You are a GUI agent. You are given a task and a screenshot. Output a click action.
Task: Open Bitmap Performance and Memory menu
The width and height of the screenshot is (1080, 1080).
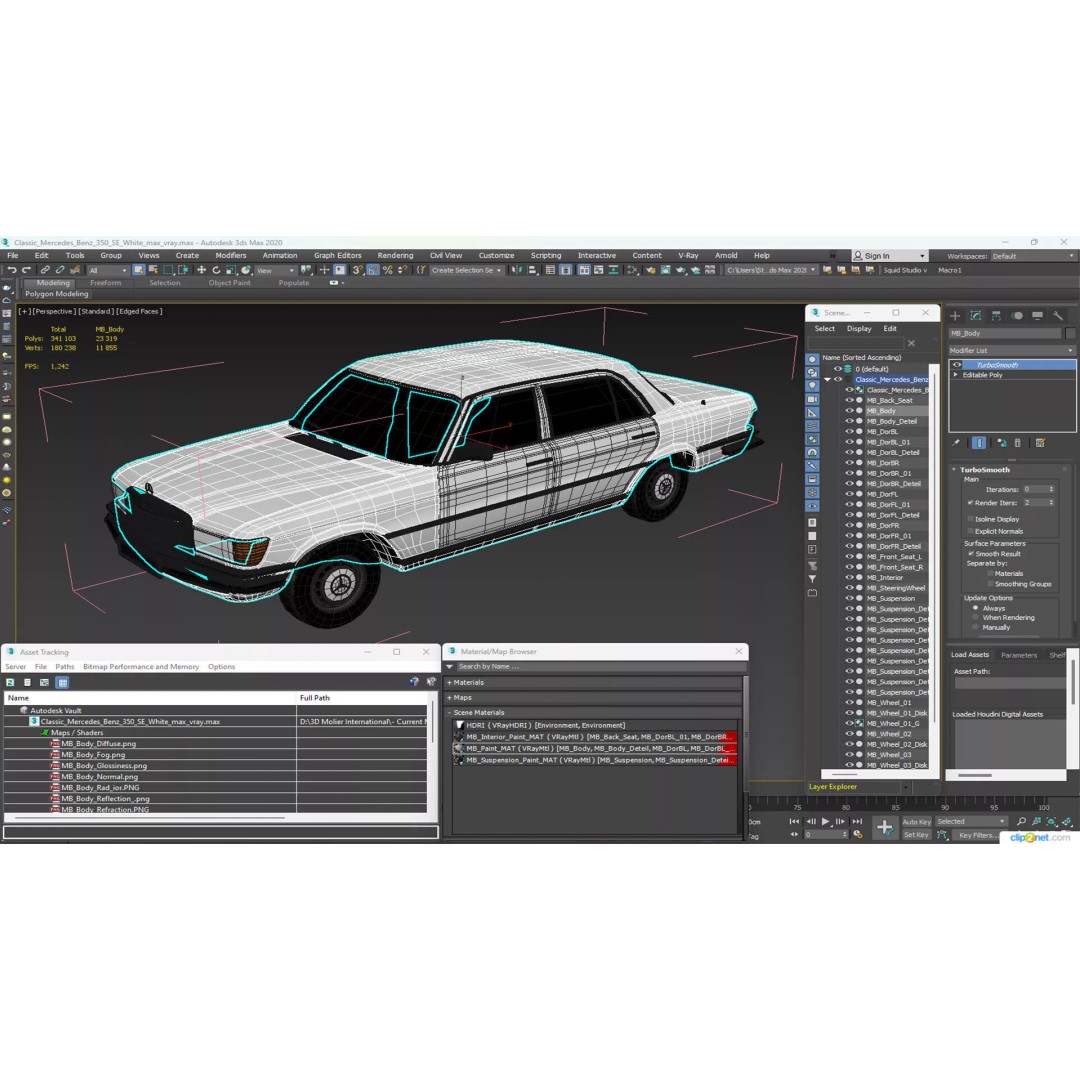tap(141, 667)
